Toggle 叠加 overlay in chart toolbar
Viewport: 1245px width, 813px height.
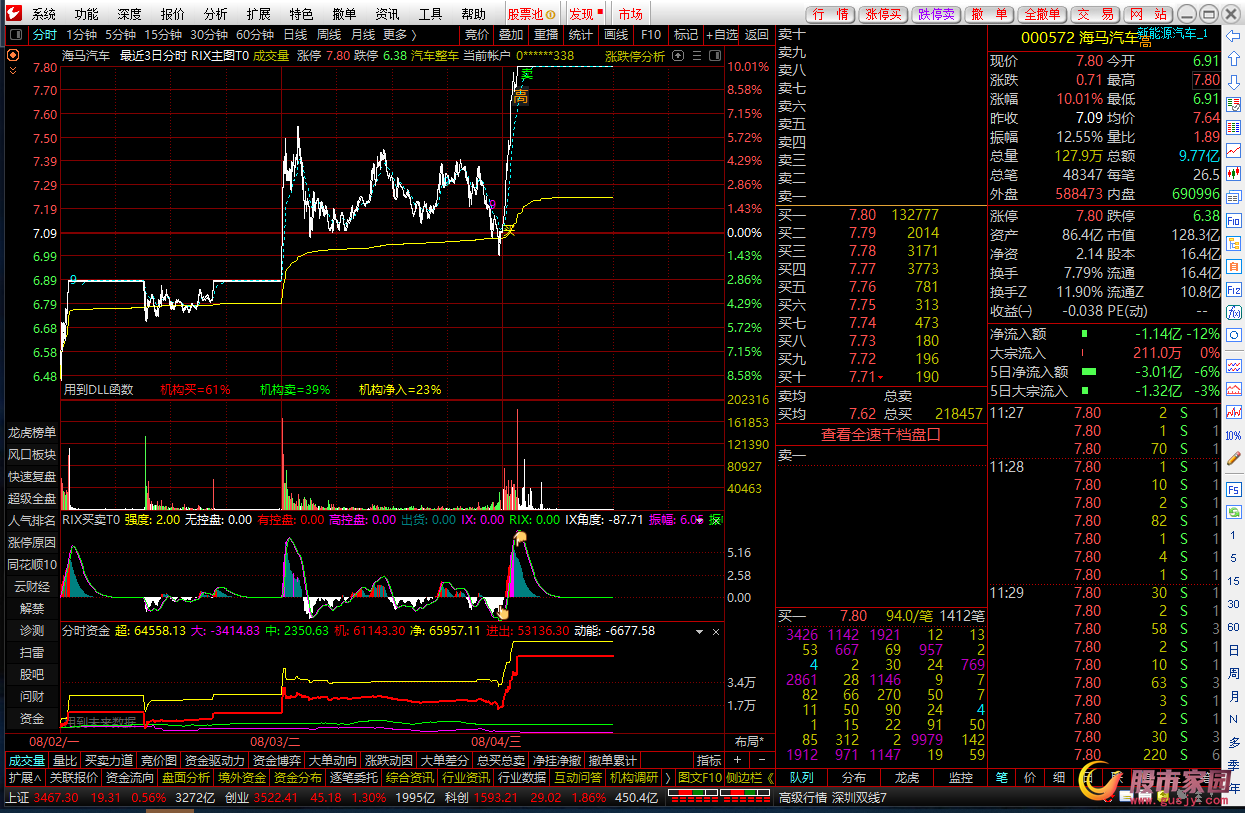[x=511, y=34]
